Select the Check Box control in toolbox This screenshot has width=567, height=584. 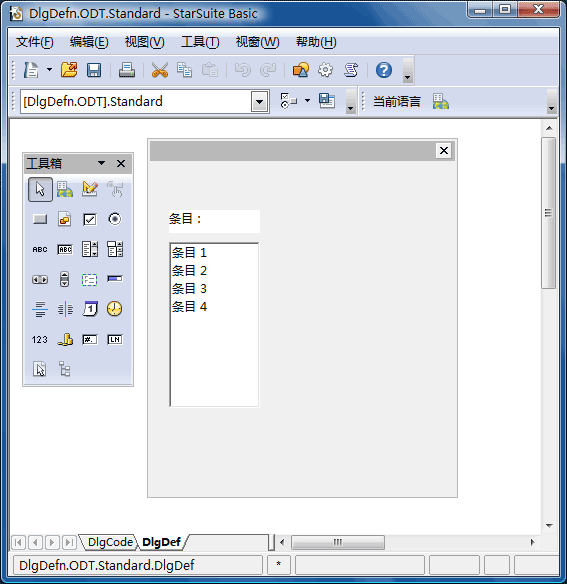pos(90,219)
